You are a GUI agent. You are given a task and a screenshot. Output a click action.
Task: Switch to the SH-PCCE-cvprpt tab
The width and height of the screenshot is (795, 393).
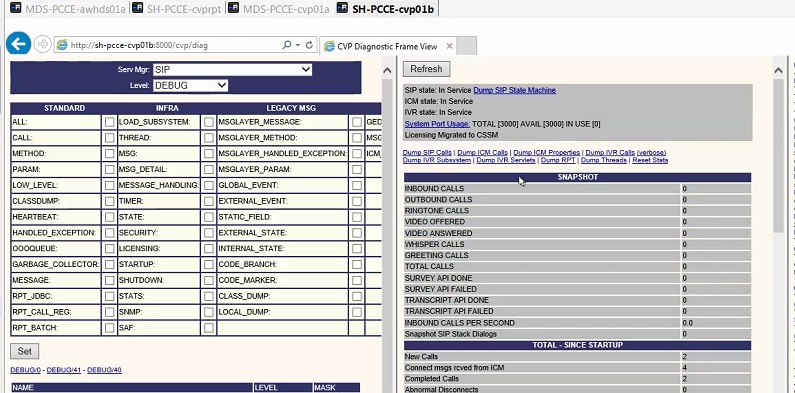(176, 9)
